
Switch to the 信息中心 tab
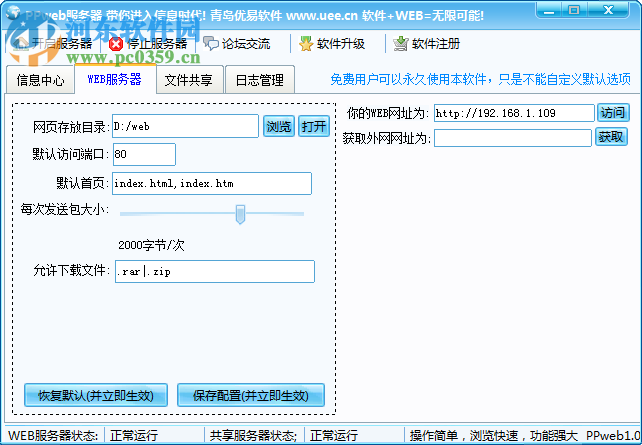(40, 80)
